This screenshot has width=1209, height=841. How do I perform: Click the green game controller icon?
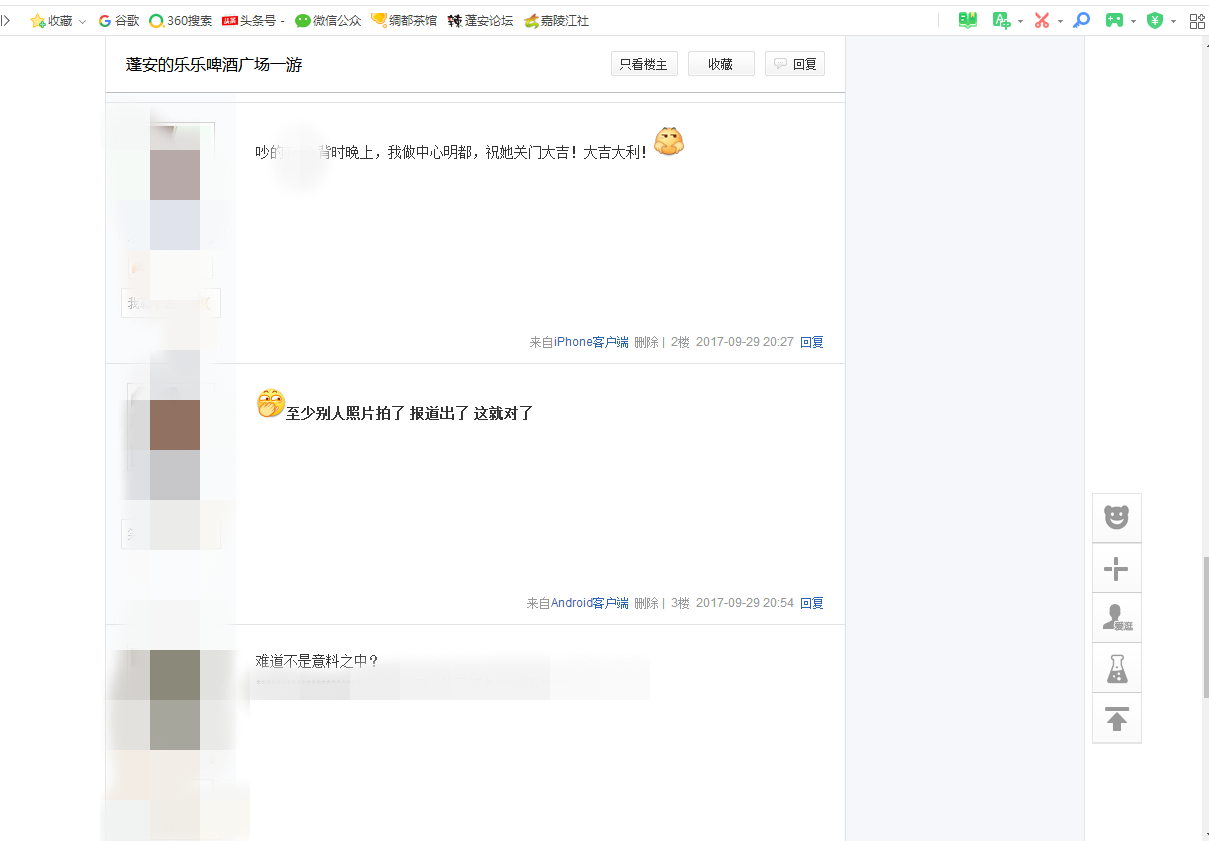click(1114, 20)
